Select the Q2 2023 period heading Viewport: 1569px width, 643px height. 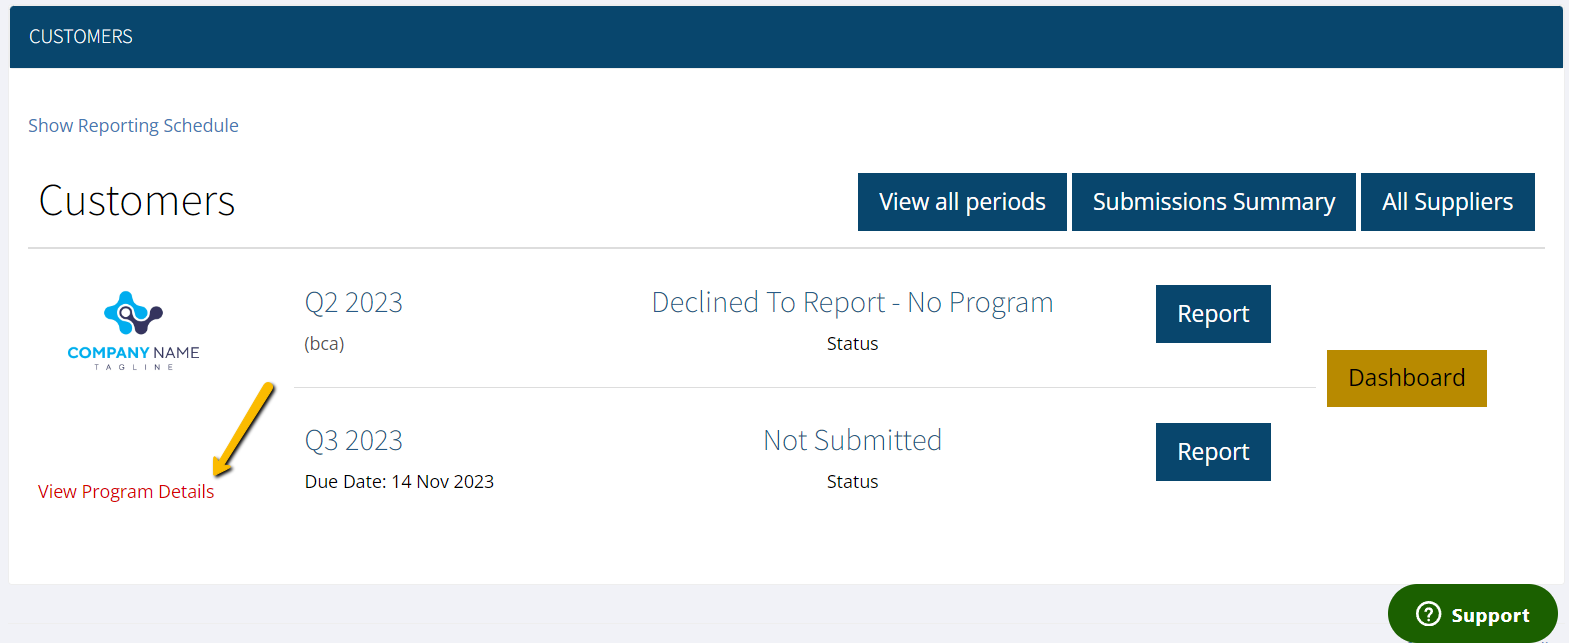click(353, 303)
